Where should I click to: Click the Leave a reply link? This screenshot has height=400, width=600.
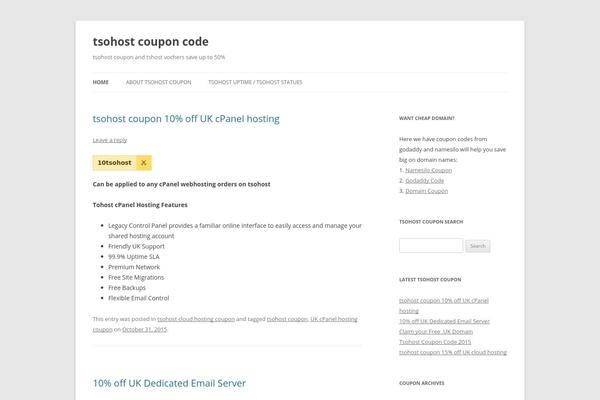point(109,140)
